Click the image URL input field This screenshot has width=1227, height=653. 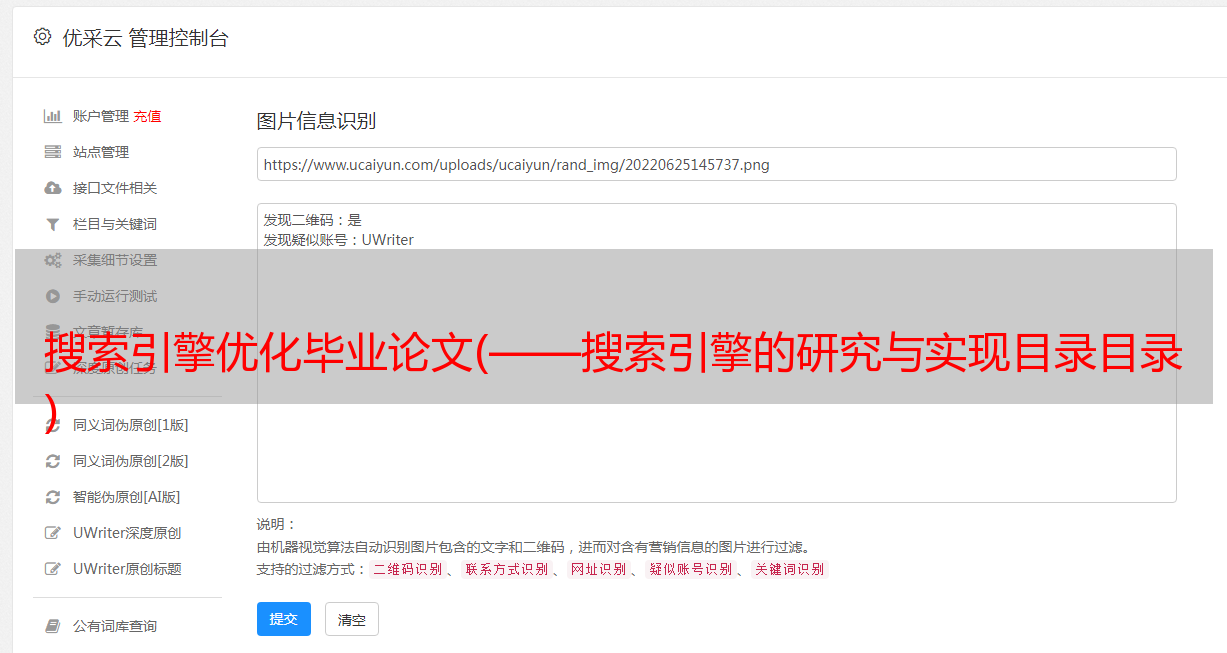coord(716,164)
